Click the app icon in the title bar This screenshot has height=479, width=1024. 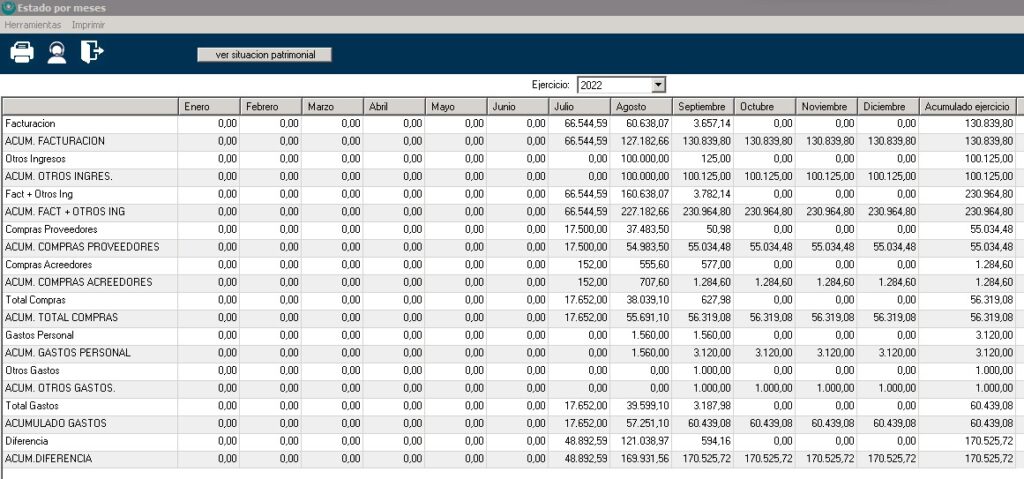coord(8,8)
